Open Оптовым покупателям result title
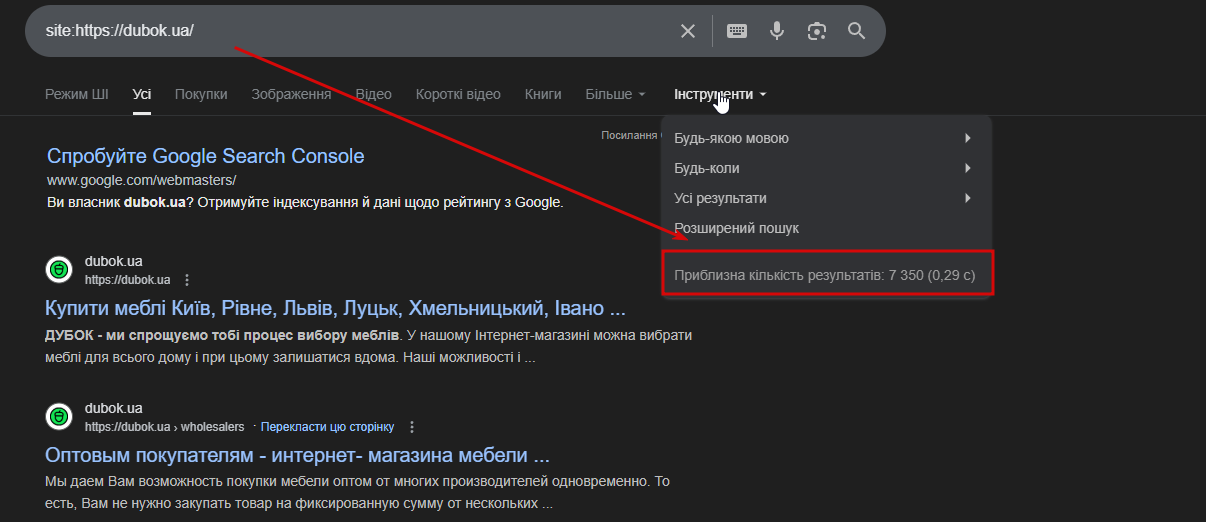The width and height of the screenshot is (1206, 522). pyautogui.click(x=298, y=455)
